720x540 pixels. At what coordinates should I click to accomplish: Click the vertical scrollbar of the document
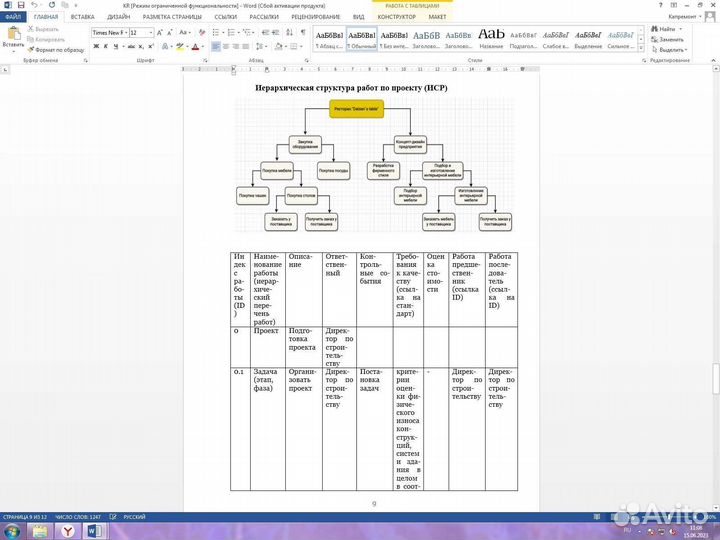pos(715,300)
